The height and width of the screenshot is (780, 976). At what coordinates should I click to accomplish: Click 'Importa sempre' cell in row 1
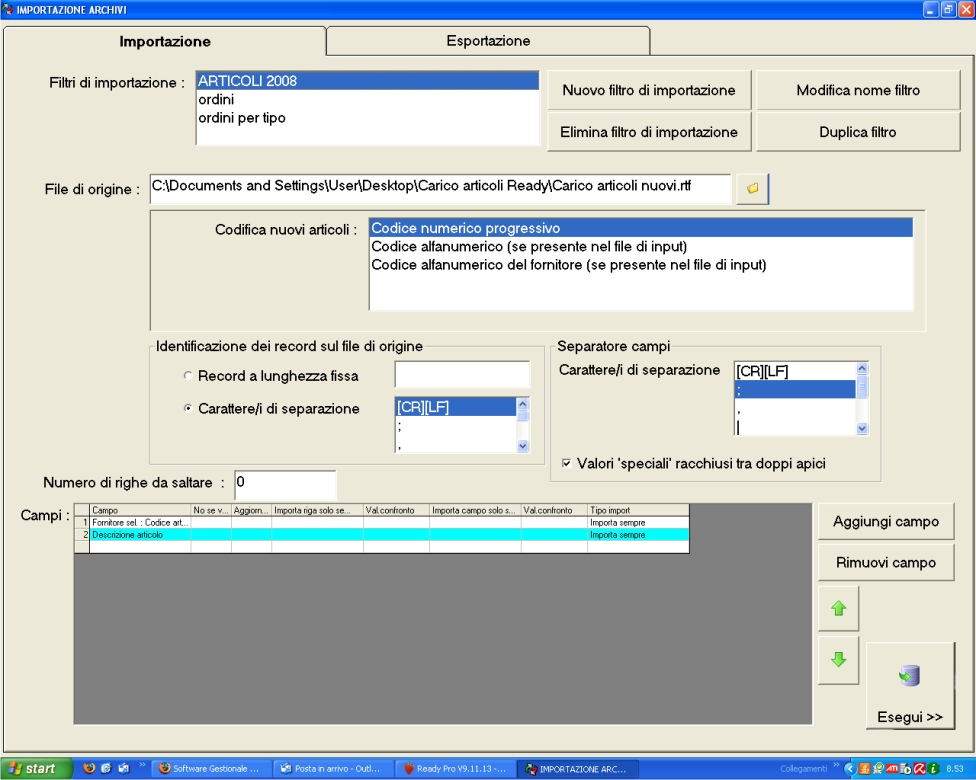638,523
